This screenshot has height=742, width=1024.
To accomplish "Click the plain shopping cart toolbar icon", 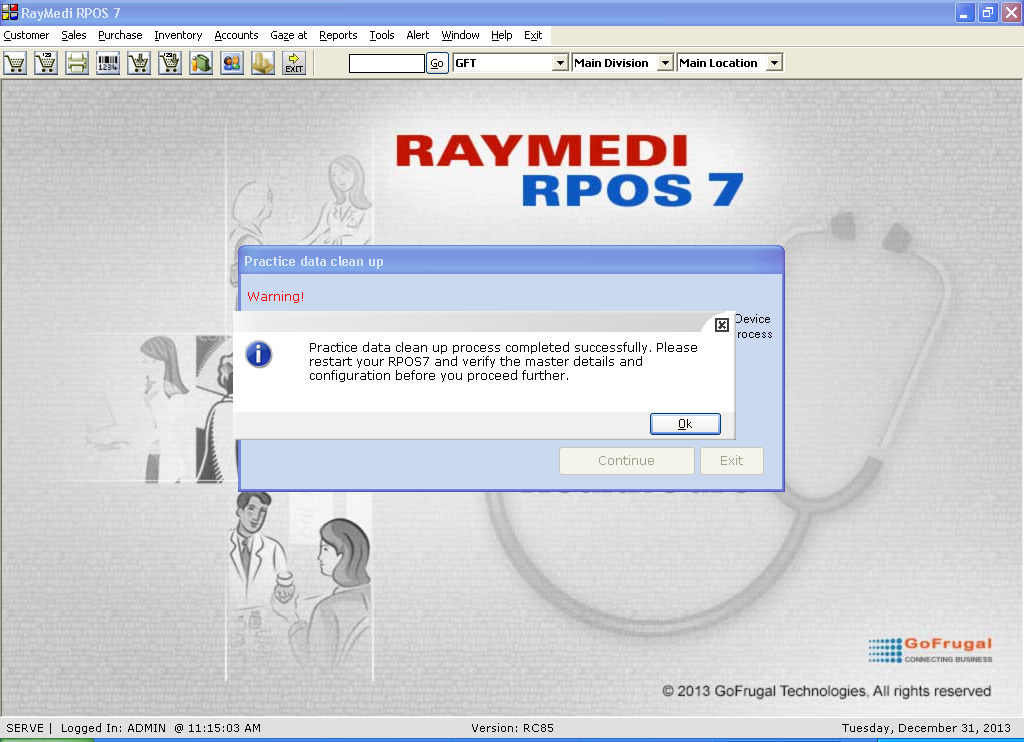I will click(15, 63).
